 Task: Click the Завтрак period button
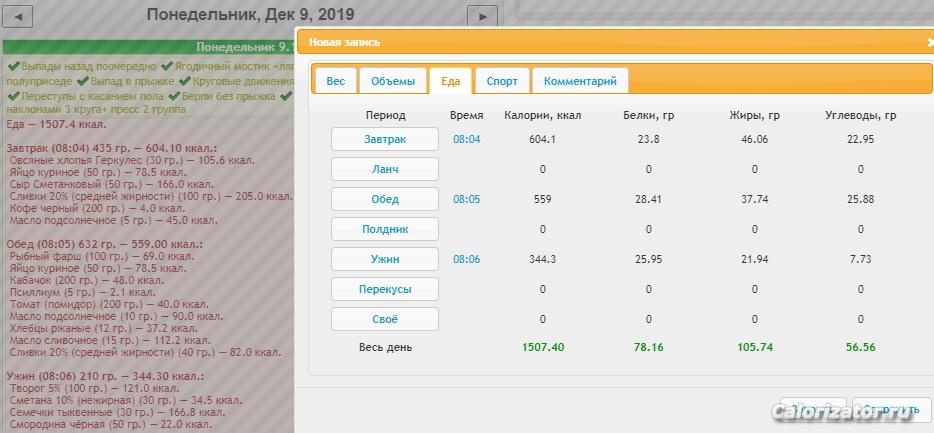pyautogui.click(x=385, y=139)
